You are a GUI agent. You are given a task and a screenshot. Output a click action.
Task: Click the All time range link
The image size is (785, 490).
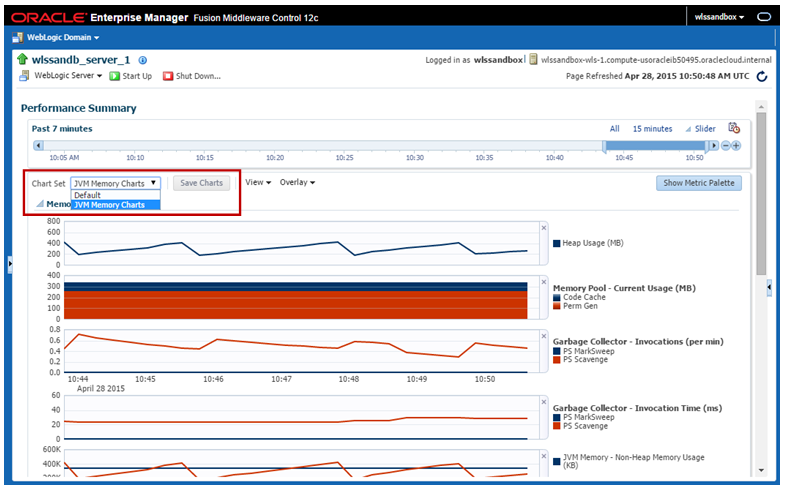point(615,129)
